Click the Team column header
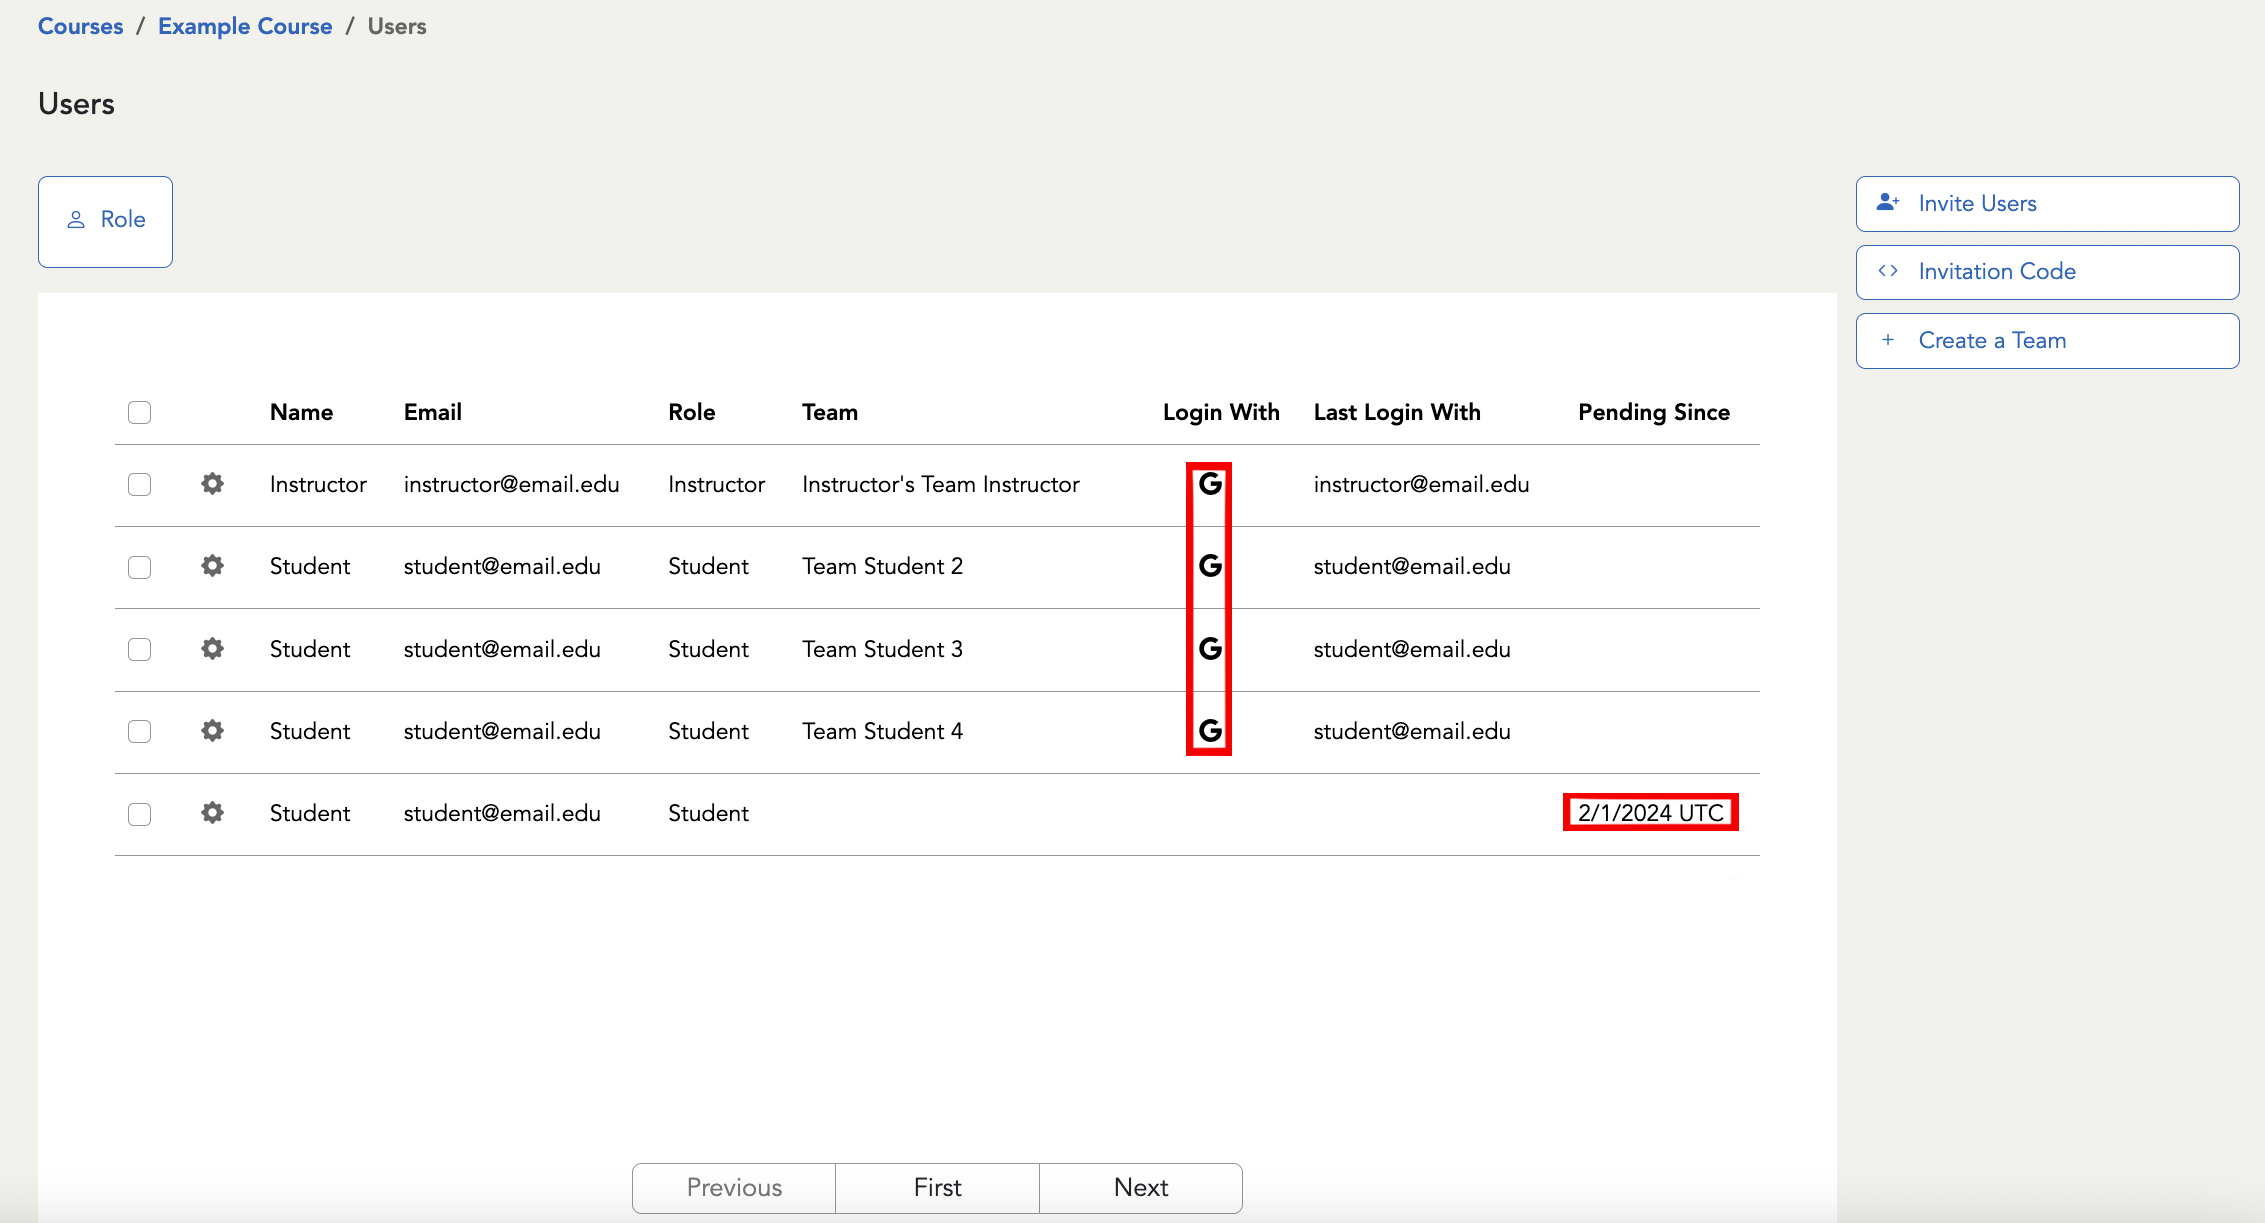This screenshot has width=2265, height=1223. coord(830,412)
